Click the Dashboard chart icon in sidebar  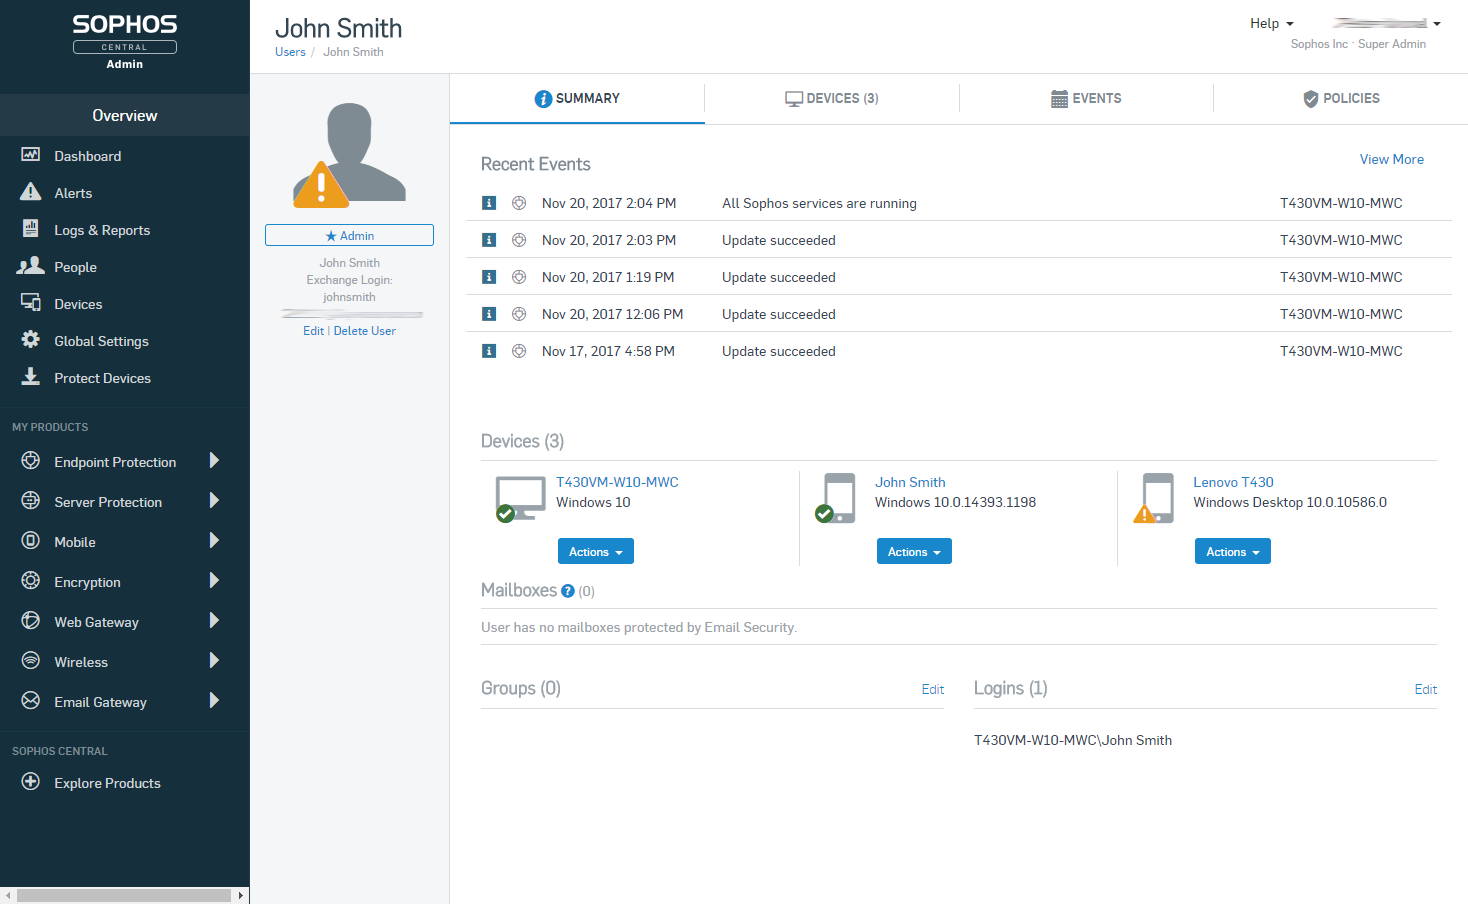tap(31, 155)
